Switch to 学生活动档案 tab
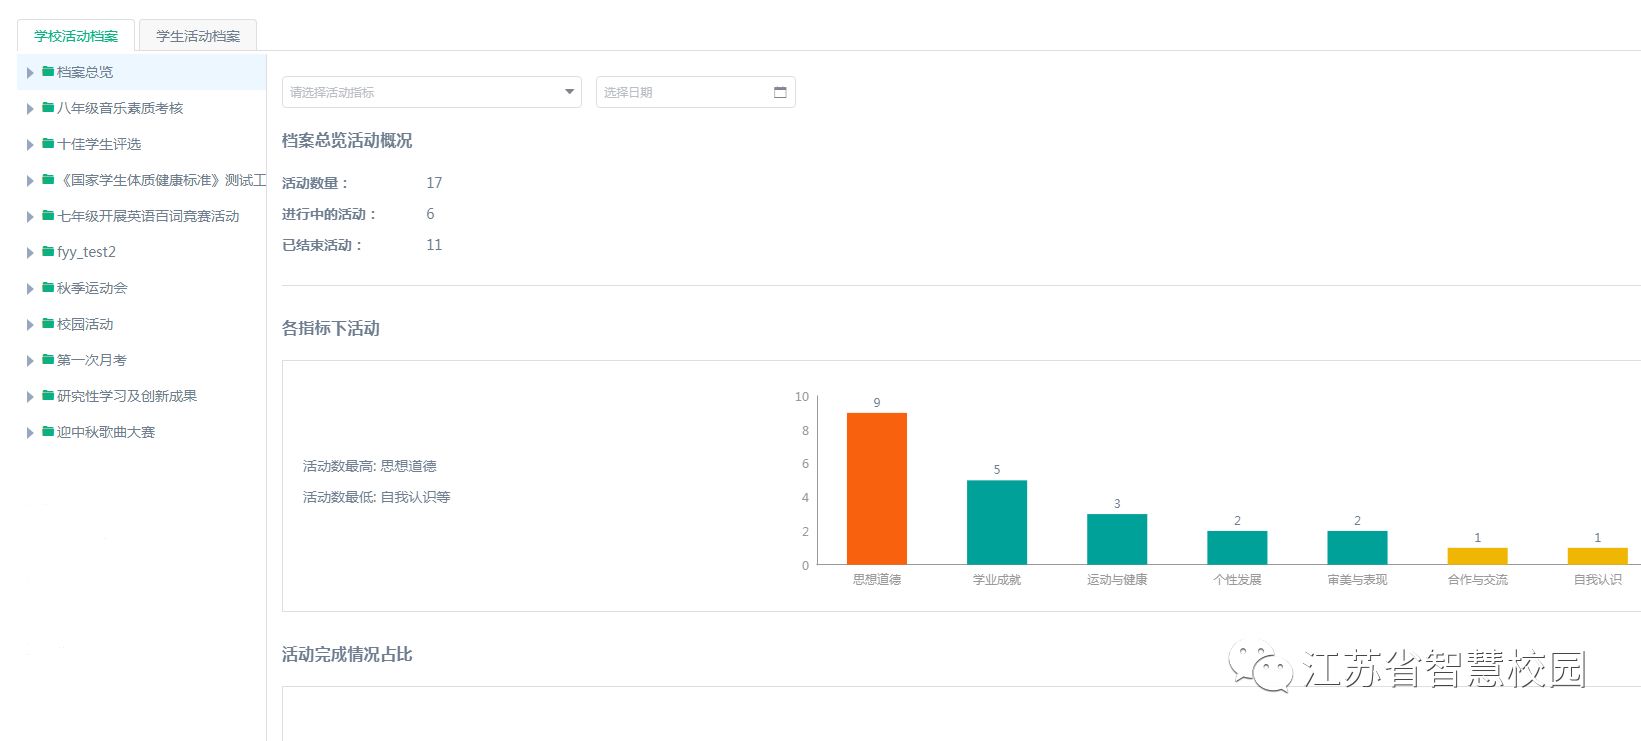This screenshot has height=741, width=1641. coord(198,36)
